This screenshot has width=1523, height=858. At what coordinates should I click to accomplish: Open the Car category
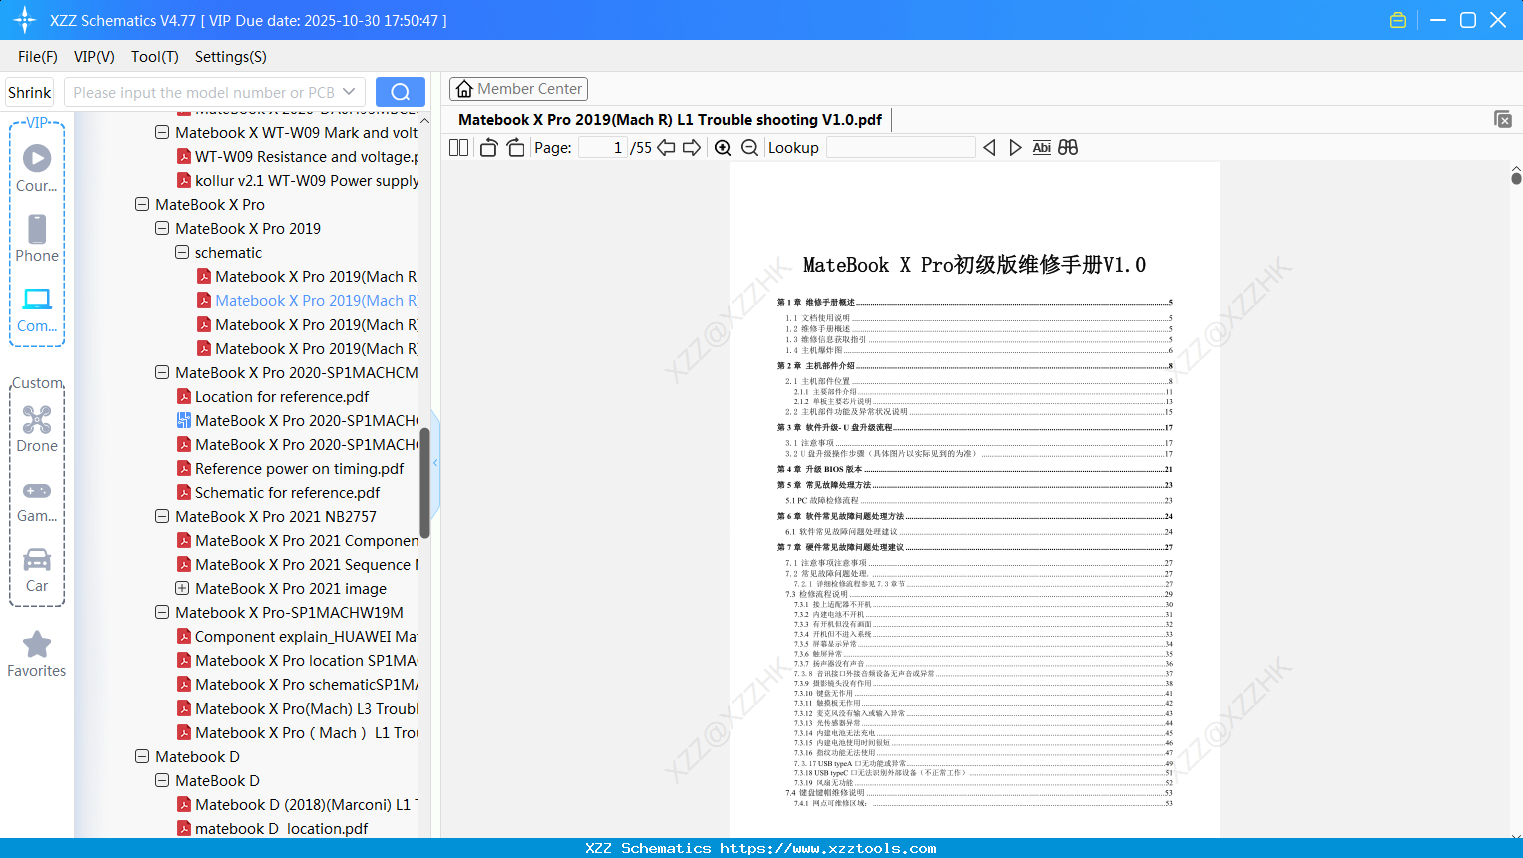[37, 569]
